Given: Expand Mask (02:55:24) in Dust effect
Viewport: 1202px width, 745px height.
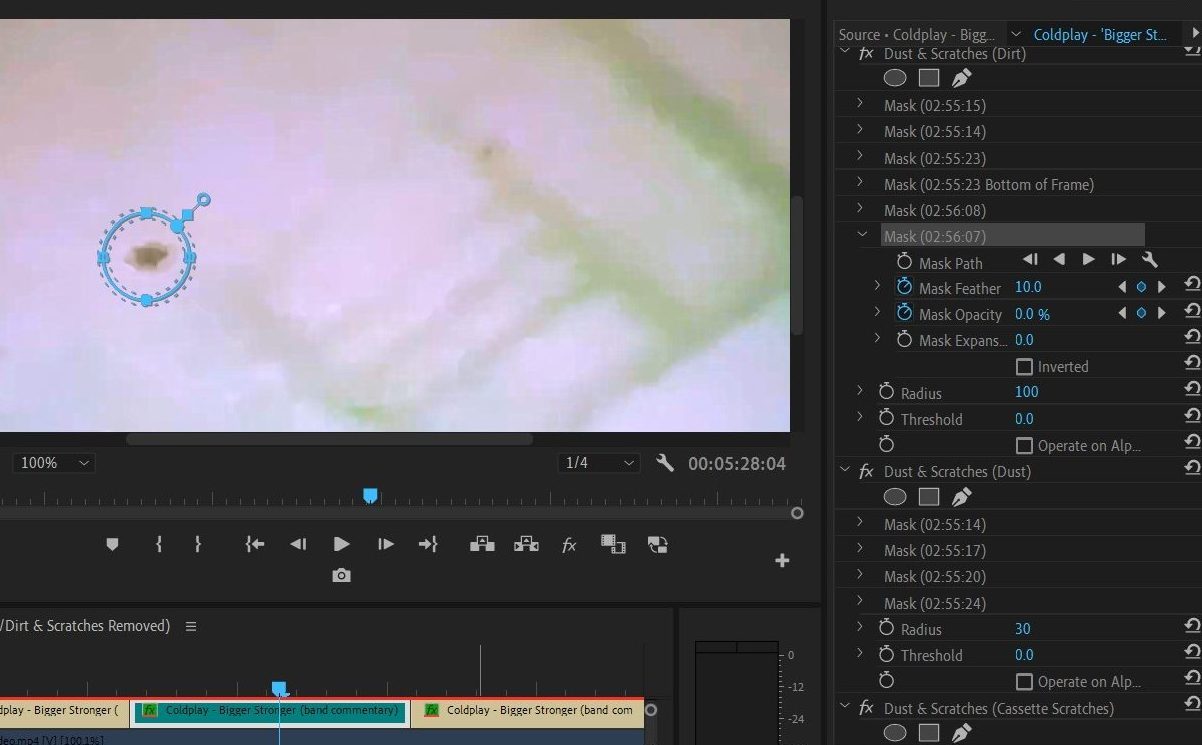Looking at the screenshot, I should [859, 602].
